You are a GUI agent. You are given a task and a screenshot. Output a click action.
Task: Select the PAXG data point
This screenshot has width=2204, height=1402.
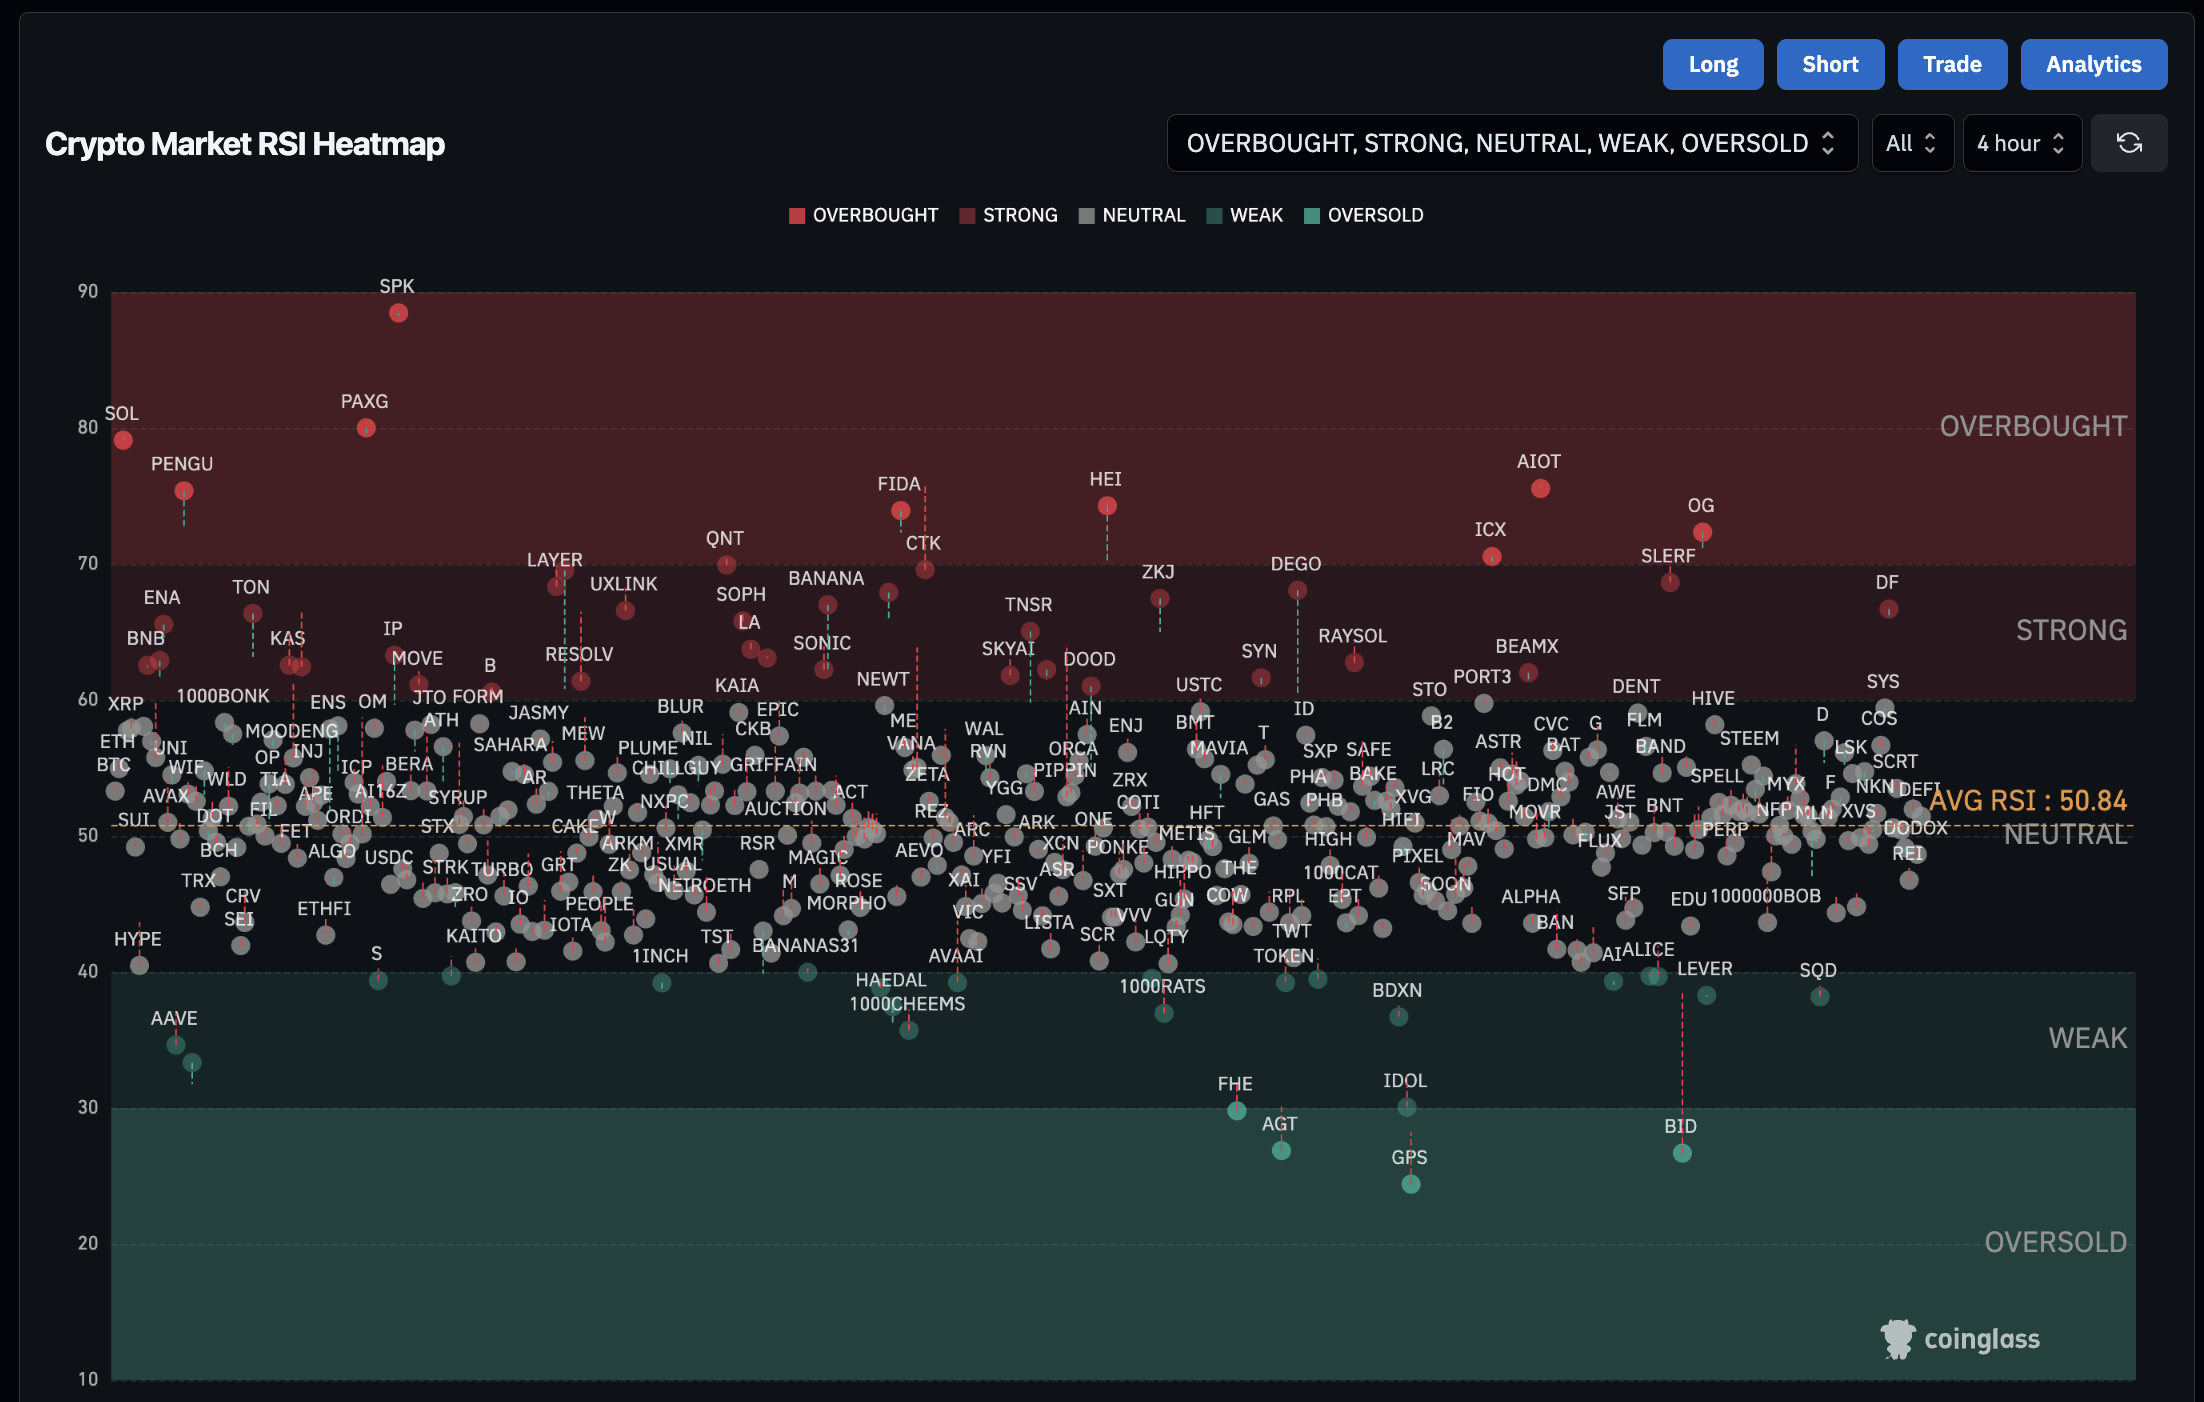(366, 428)
